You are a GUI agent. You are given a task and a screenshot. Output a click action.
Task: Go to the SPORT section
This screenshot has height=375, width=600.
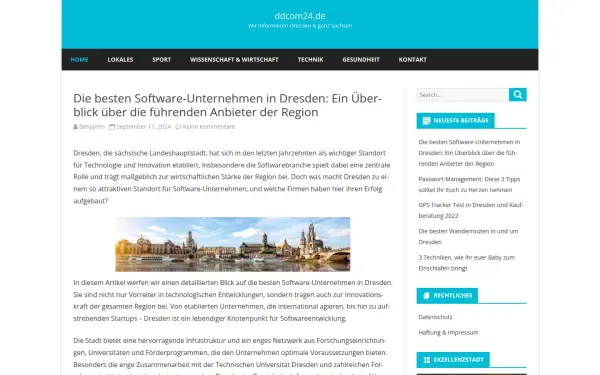coord(161,60)
